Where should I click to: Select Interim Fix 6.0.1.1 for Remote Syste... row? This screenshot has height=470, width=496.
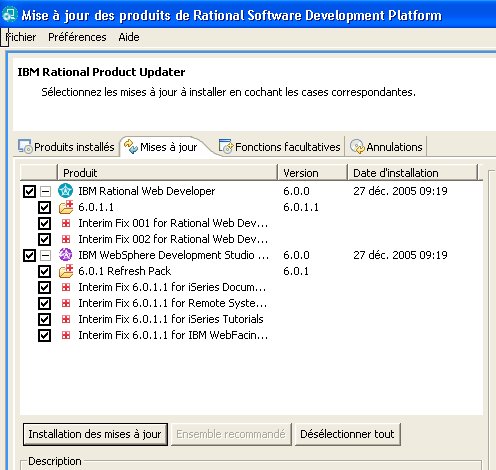pos(173,303)
